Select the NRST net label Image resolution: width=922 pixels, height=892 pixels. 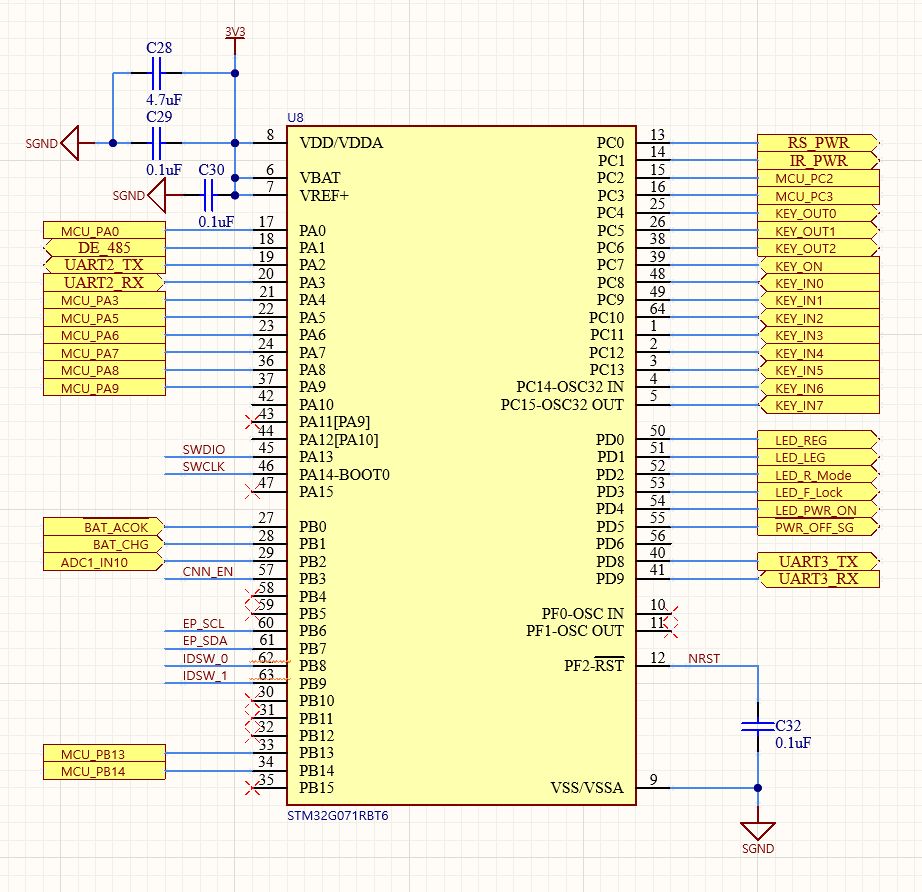[x=703, y=660]
